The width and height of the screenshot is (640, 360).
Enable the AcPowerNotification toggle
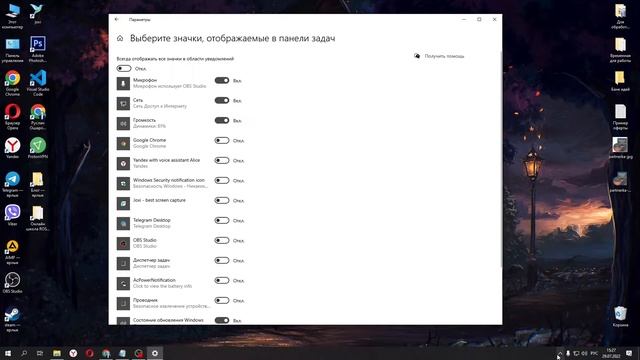(222, 280)
